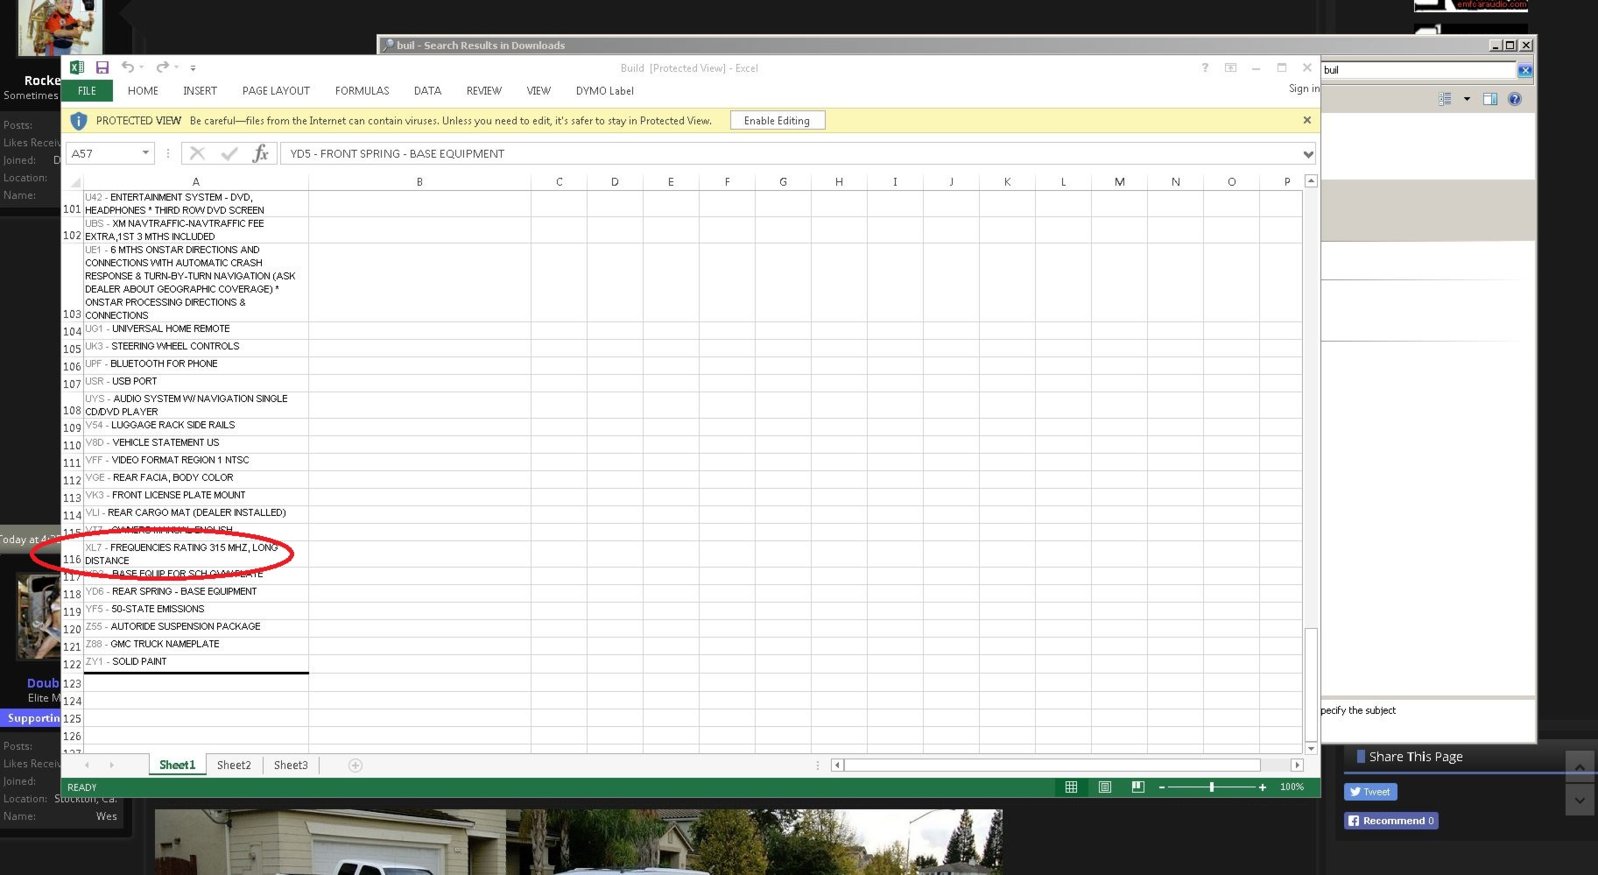Screen dimensions: 1598x875
Task: Click the vertical scrollbar up arrow in Excel
Action: click(x=1311, y=181)
